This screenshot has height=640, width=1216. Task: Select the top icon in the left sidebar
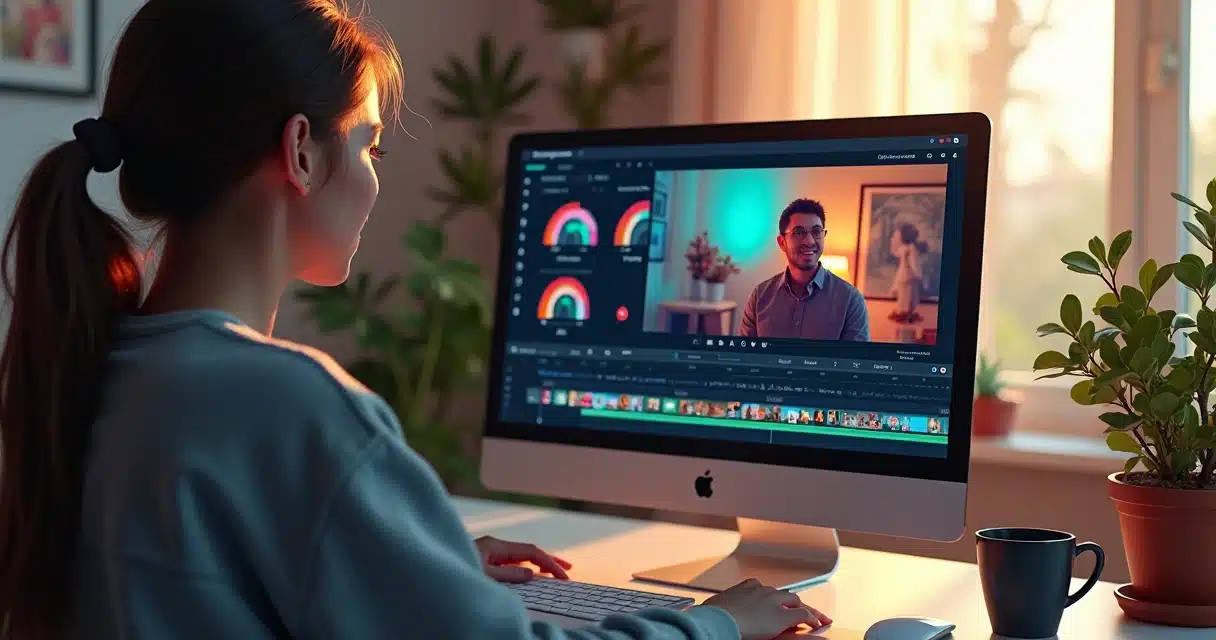[x=526, y=181]
